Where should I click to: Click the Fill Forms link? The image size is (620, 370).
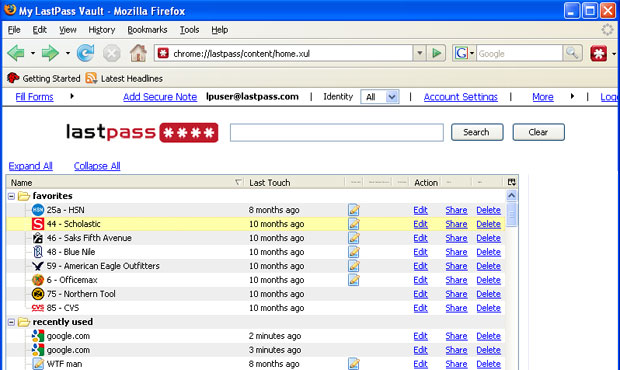point(34,97)
